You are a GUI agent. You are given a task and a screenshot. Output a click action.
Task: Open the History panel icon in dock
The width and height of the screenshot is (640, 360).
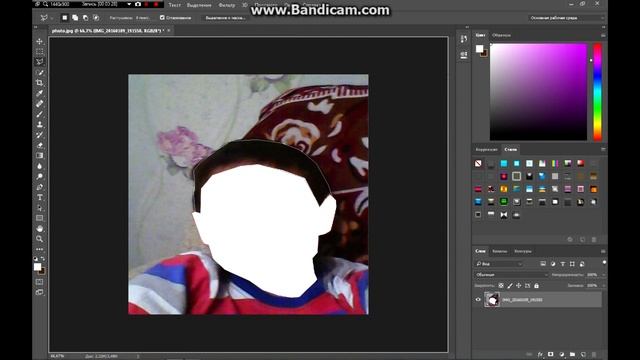[x=464, y=39]
